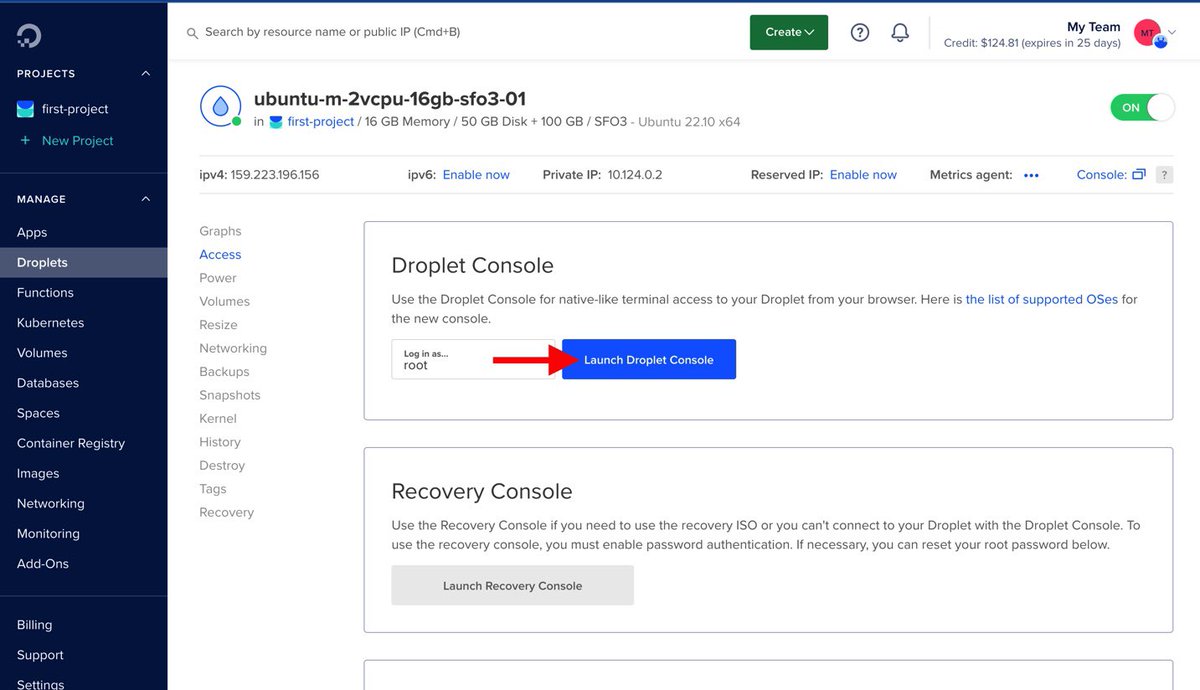Click the search magnifier icon
The height and width of the screenshot is (690, 1200).
(x=191, y=33)
